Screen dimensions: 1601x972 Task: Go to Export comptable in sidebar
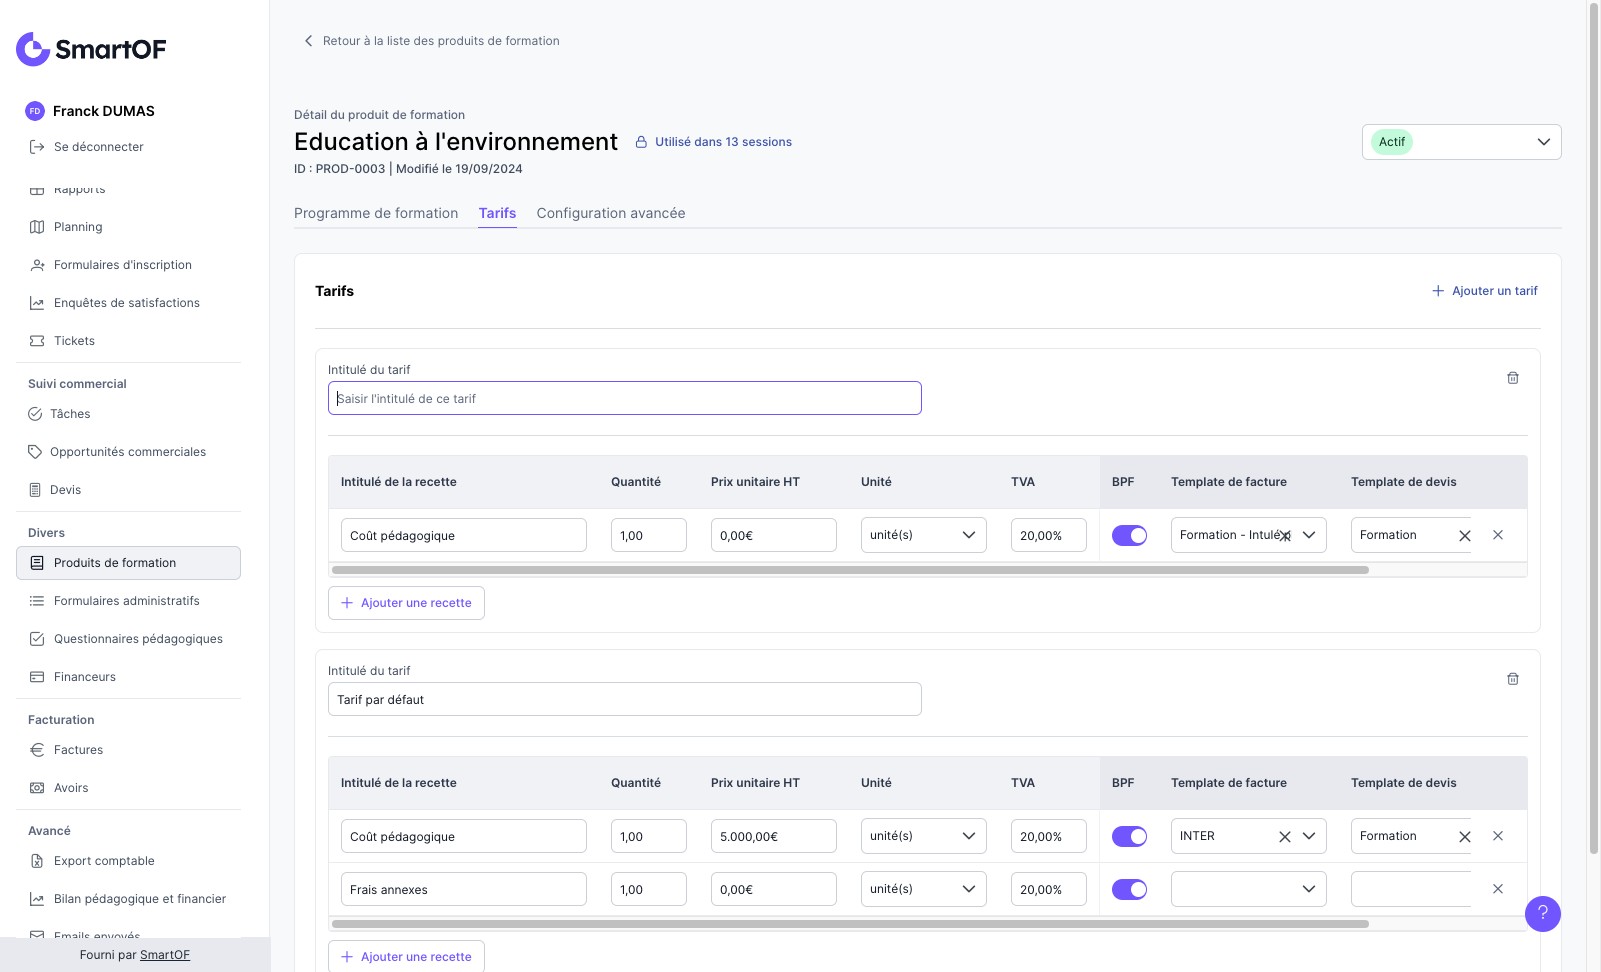[104, 861]
